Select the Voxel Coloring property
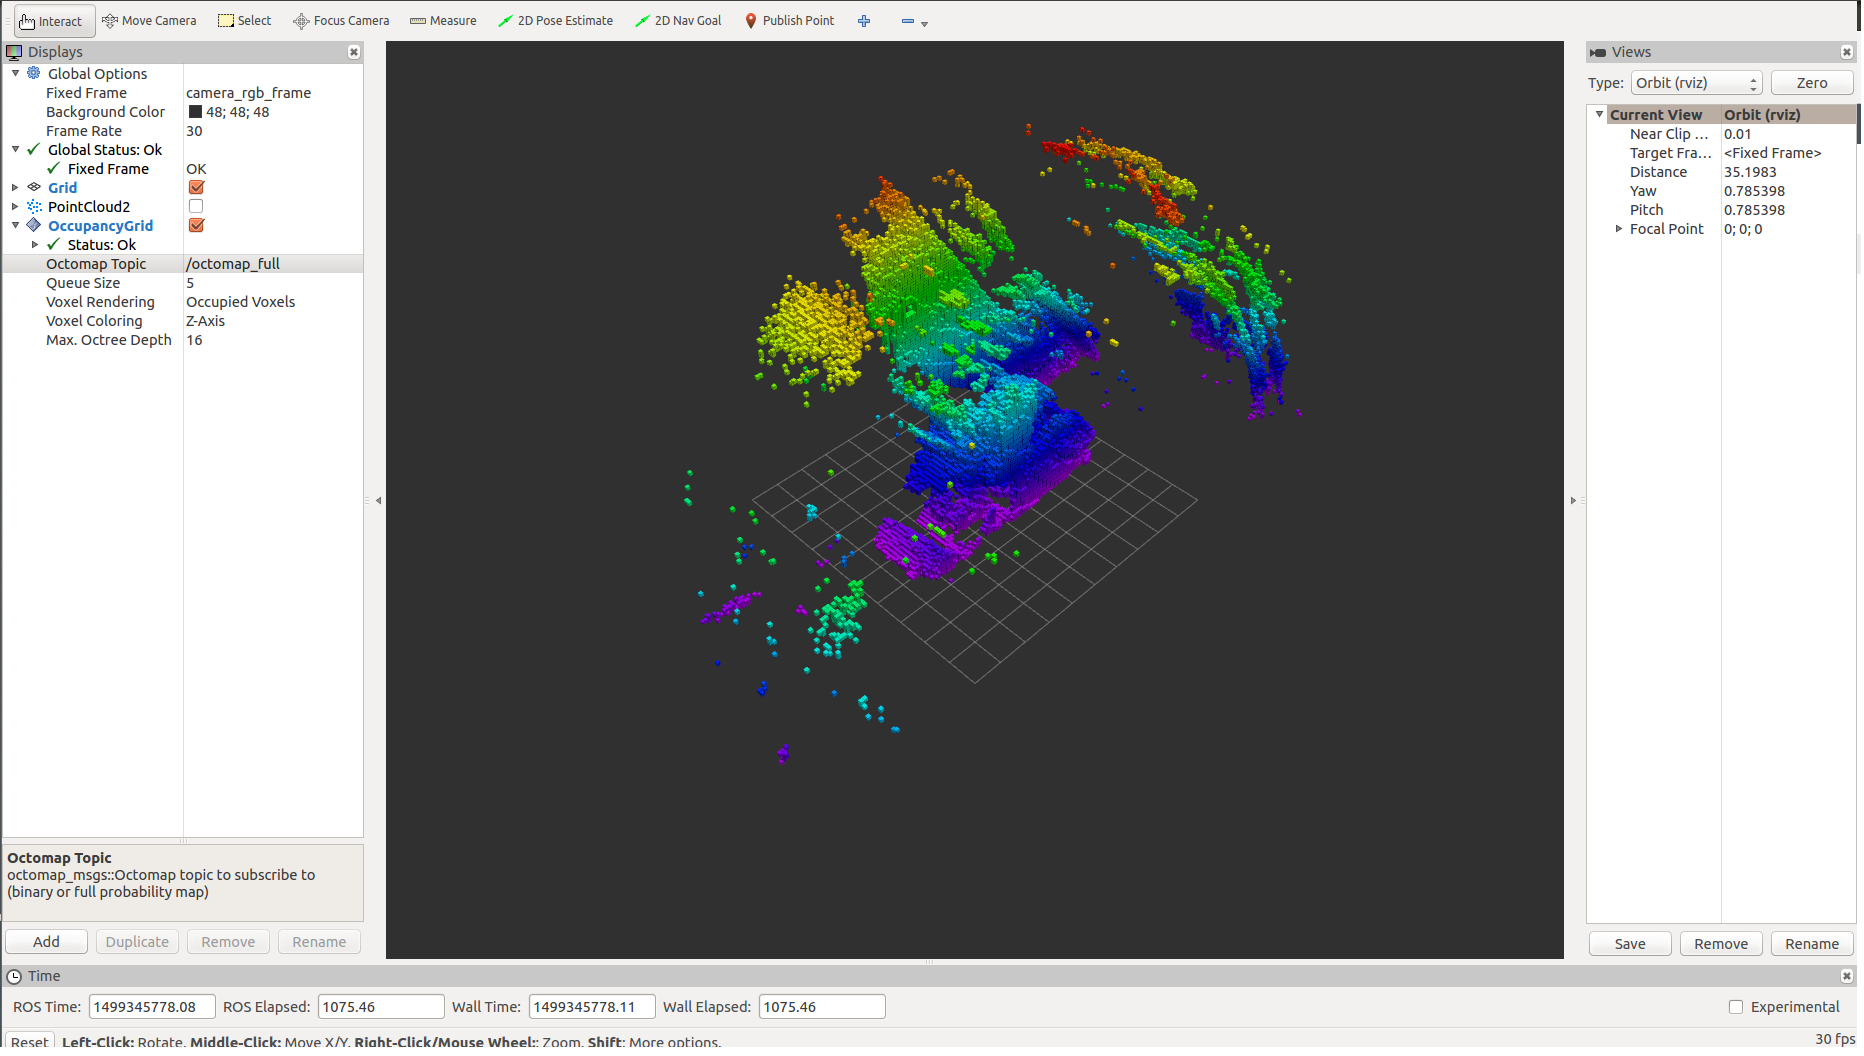The height and width of the screenshot is (1056, 1864). [x=94, y=321]
